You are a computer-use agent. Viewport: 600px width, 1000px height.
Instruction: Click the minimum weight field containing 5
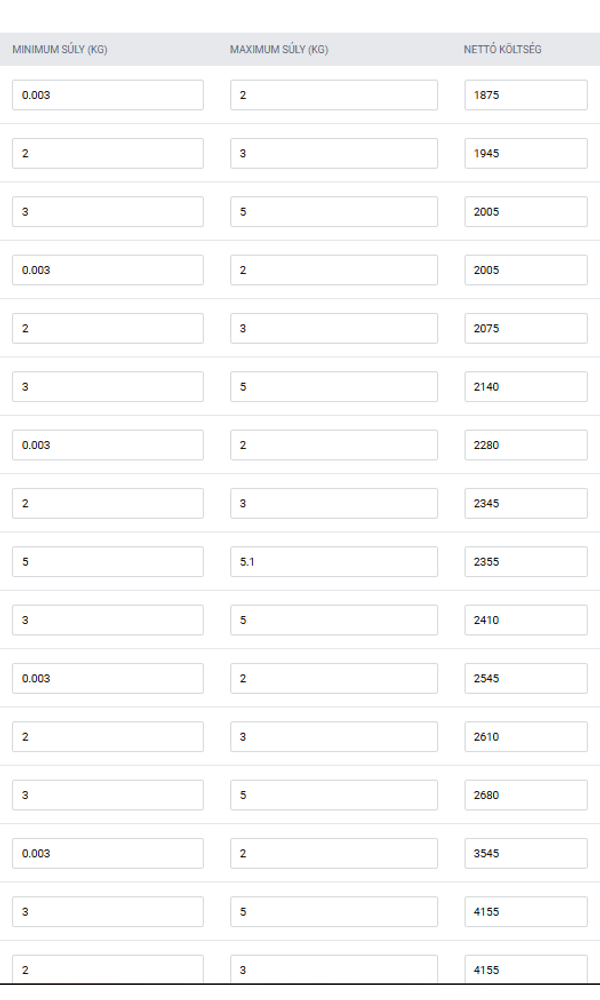(107, 562)
